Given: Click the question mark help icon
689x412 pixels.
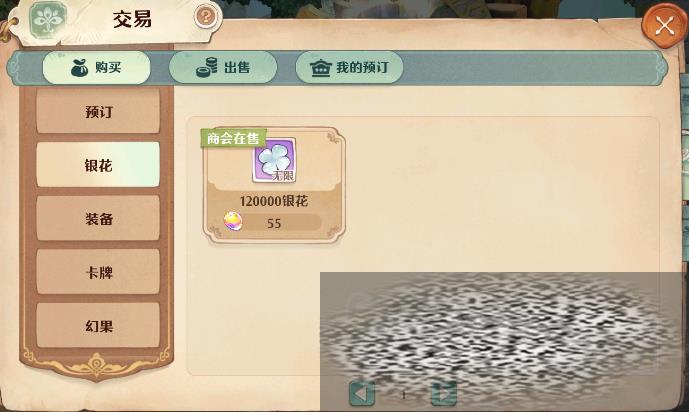Looking at the screenshot, I should [205, 17].
